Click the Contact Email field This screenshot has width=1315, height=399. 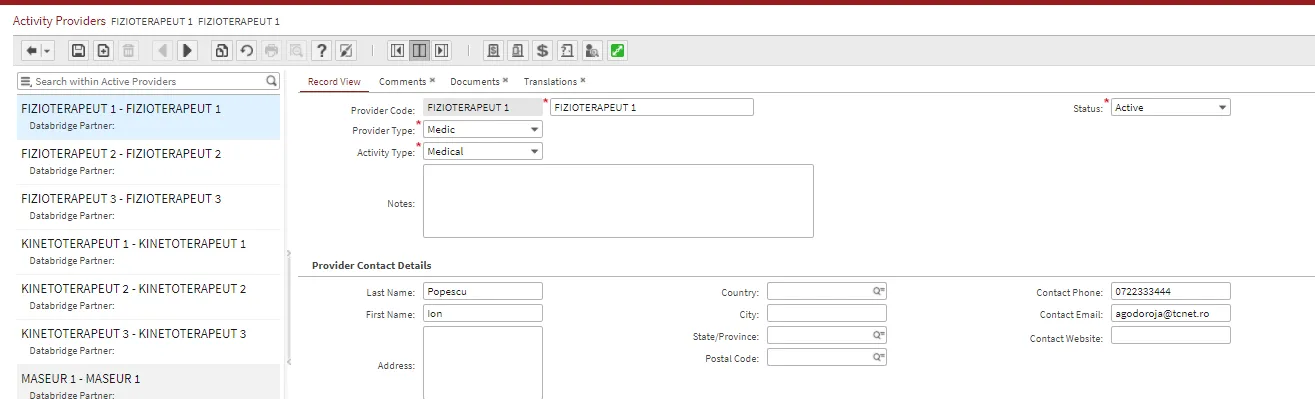[1171, 313]
